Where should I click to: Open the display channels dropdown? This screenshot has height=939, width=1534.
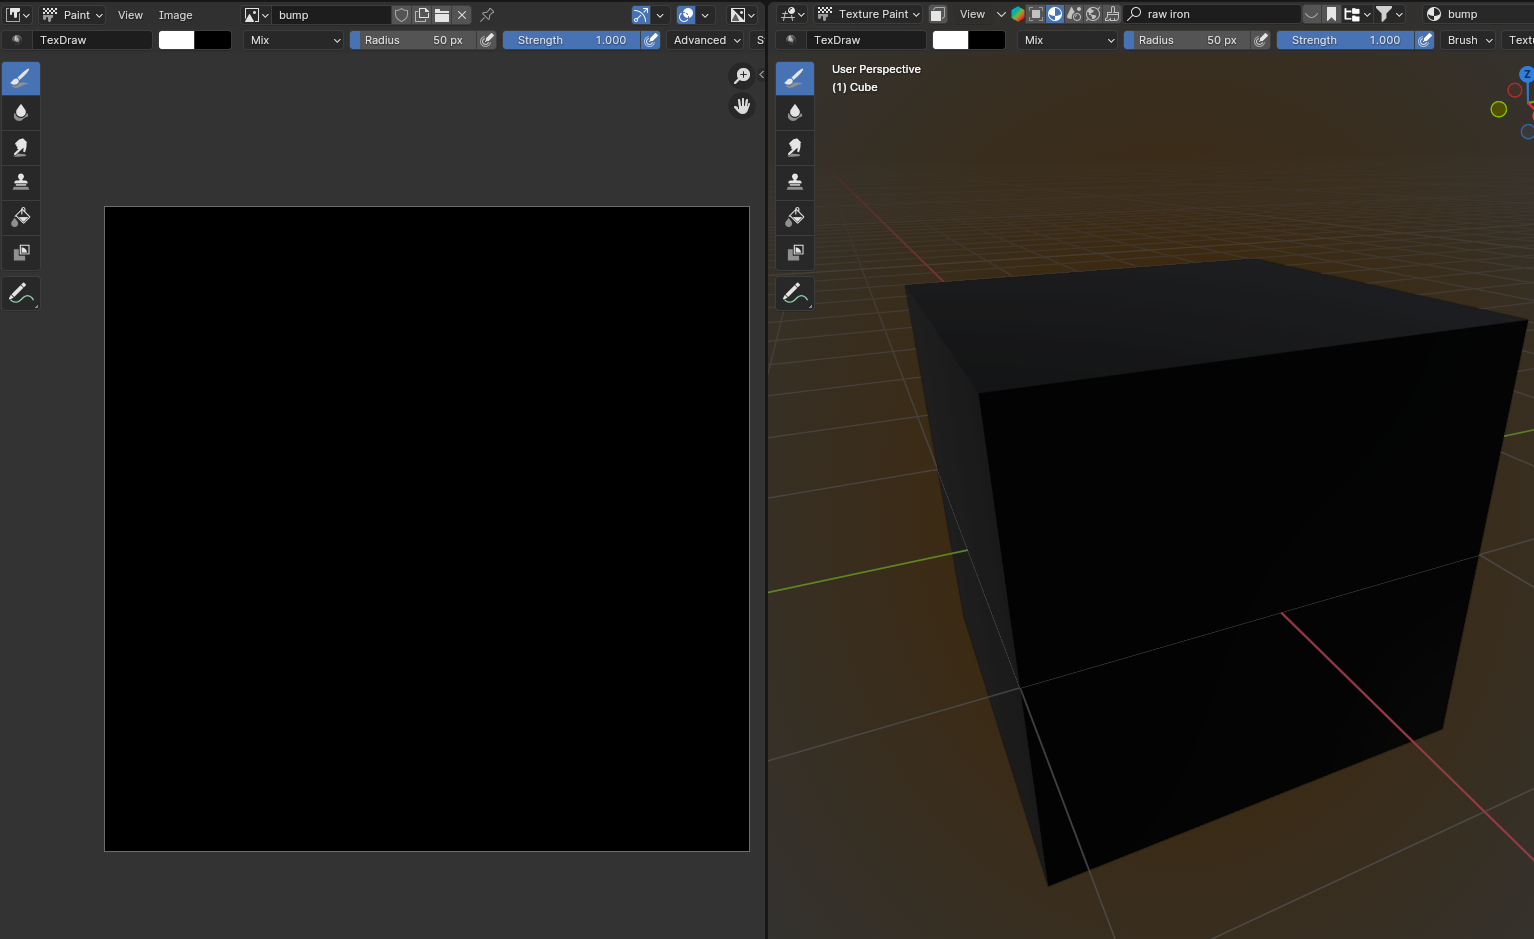coord(742,15)
